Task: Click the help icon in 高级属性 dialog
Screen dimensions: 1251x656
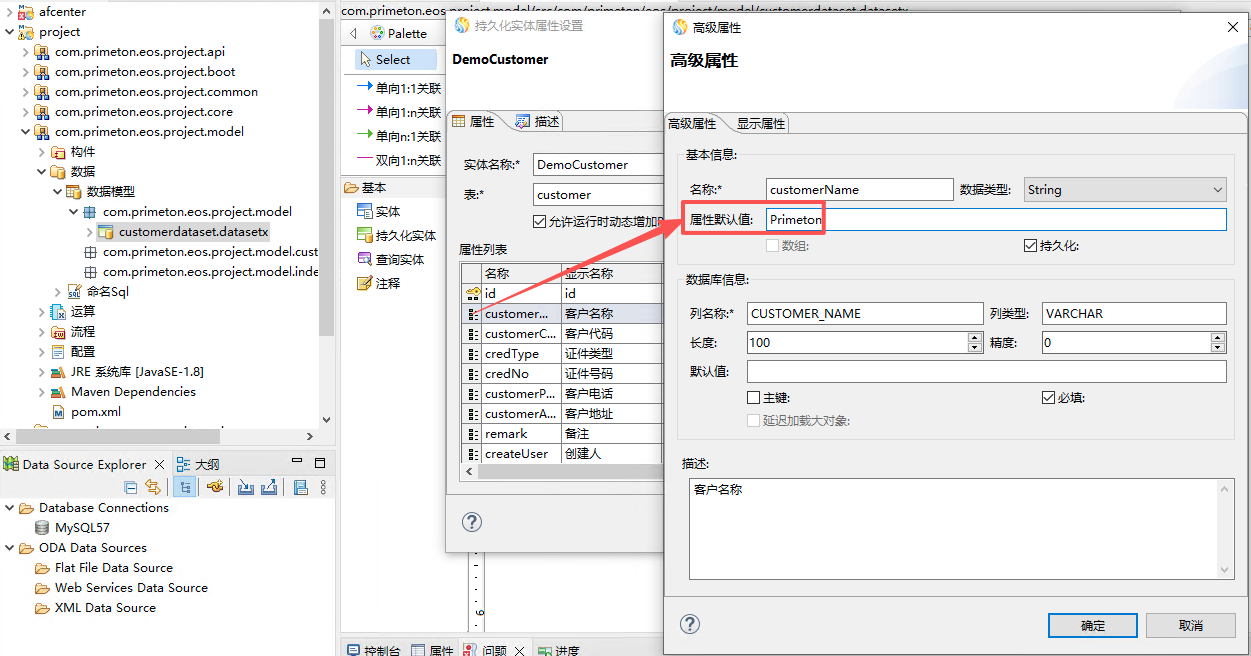Action: [x=690, y=624]
